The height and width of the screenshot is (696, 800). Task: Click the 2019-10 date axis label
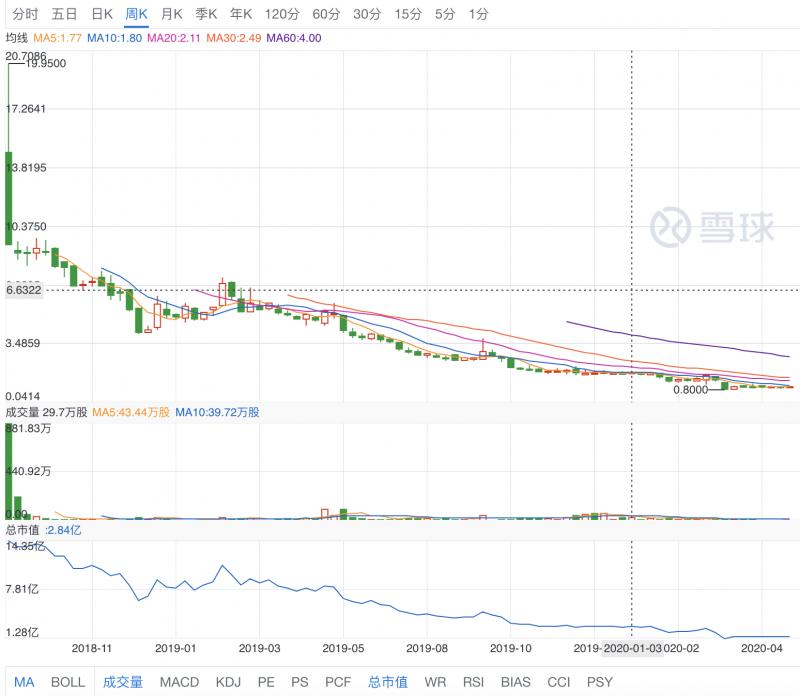[510, 649]
